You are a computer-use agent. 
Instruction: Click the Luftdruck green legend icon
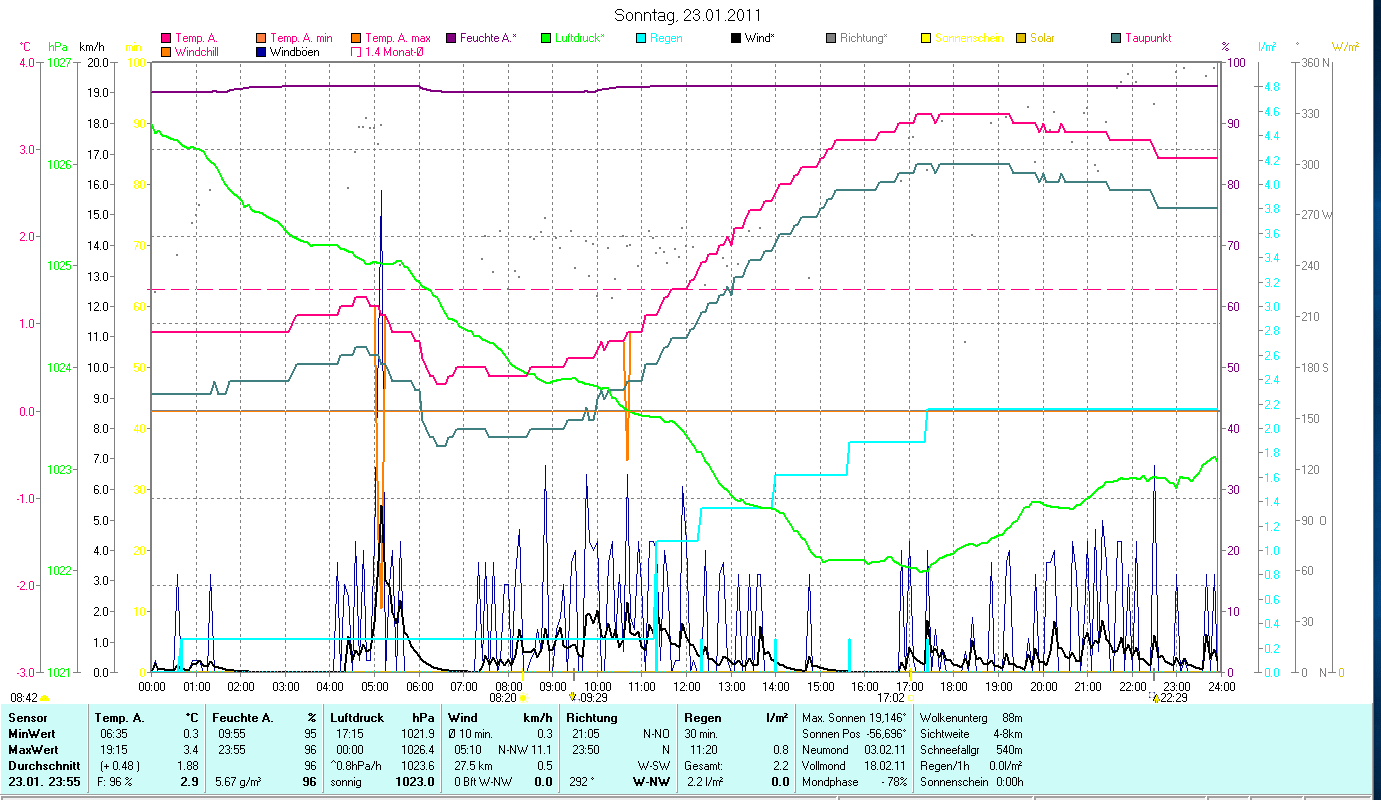click(x=546, y=39)
